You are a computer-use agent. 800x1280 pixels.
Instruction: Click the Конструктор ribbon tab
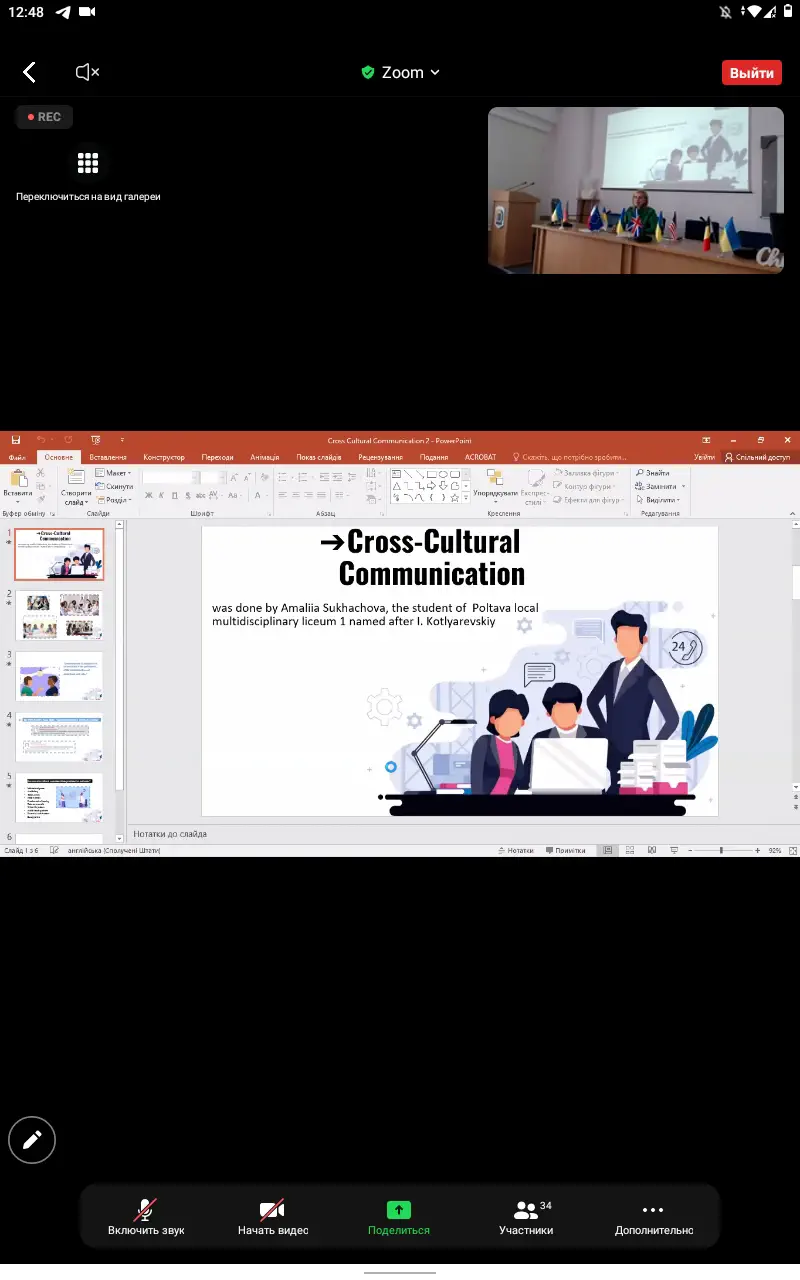pos(164,457)
